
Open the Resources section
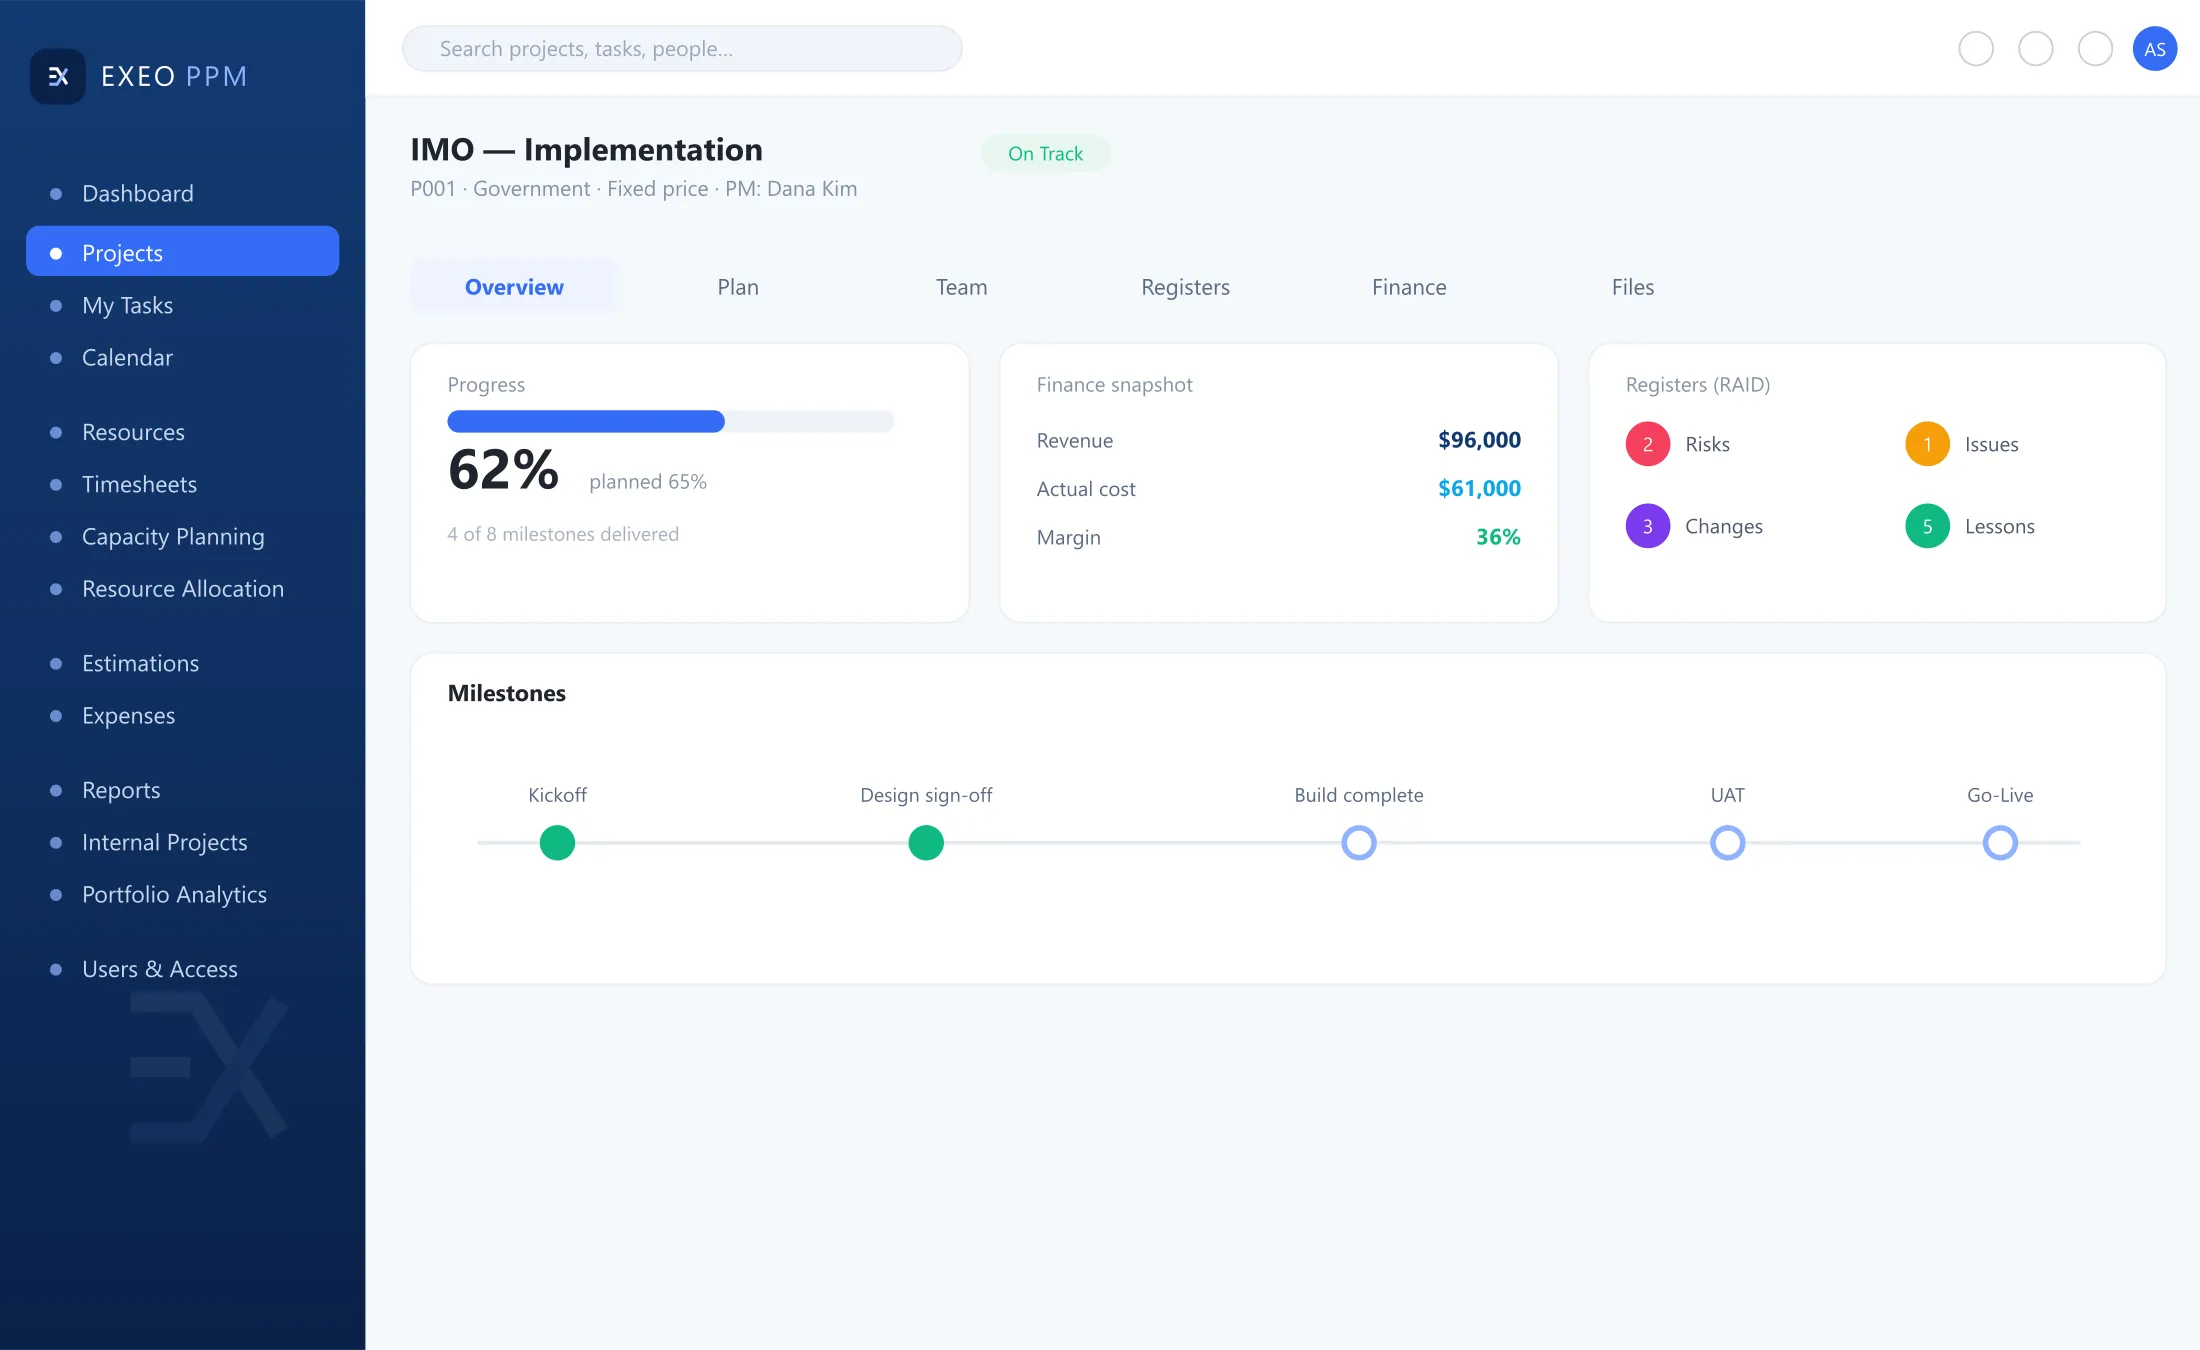182,432
